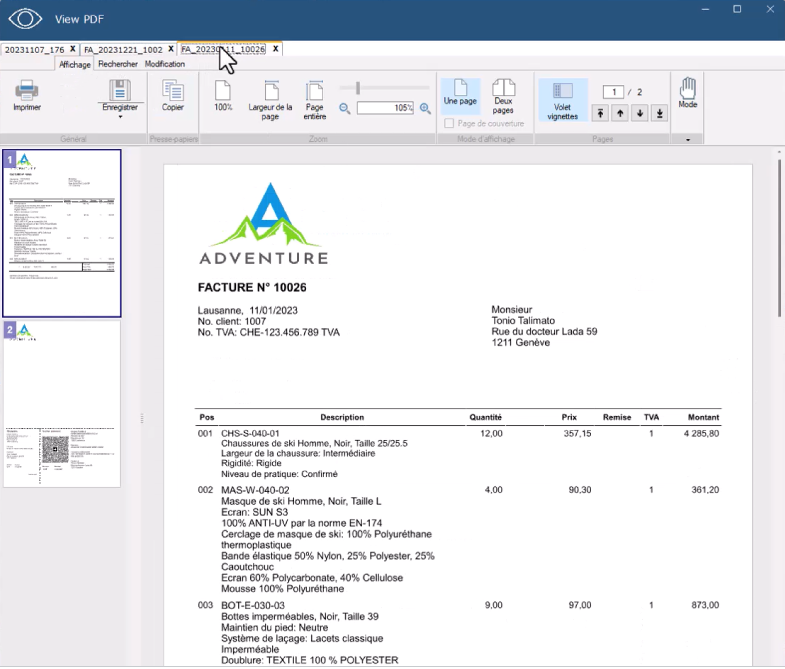The height and width of the screenshot is (669, 785).
Task: Click the price 357,15
Action: 577,433
